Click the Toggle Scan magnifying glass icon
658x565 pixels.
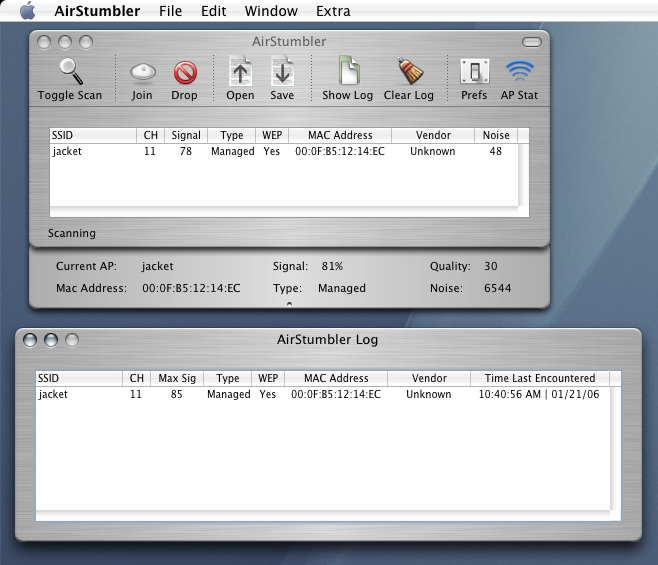point(69,73)
